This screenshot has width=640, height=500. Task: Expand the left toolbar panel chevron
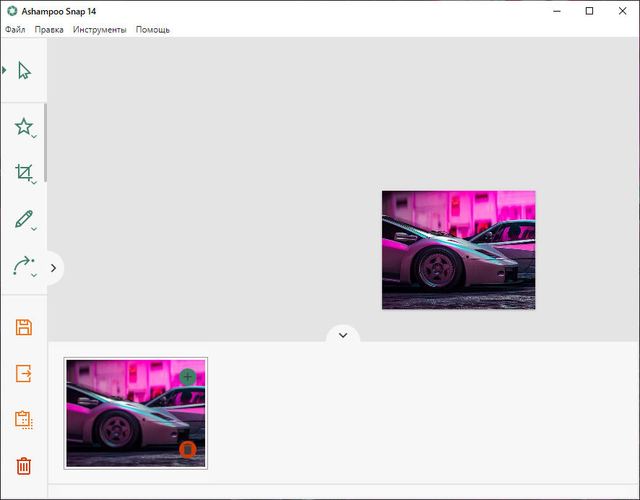[x=53, y=268]
